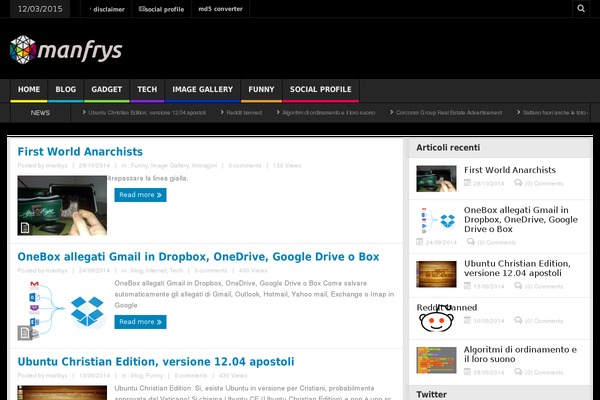Open the social profile link in top bar
The height and width of the screenshot is (400, 600).
161,9
